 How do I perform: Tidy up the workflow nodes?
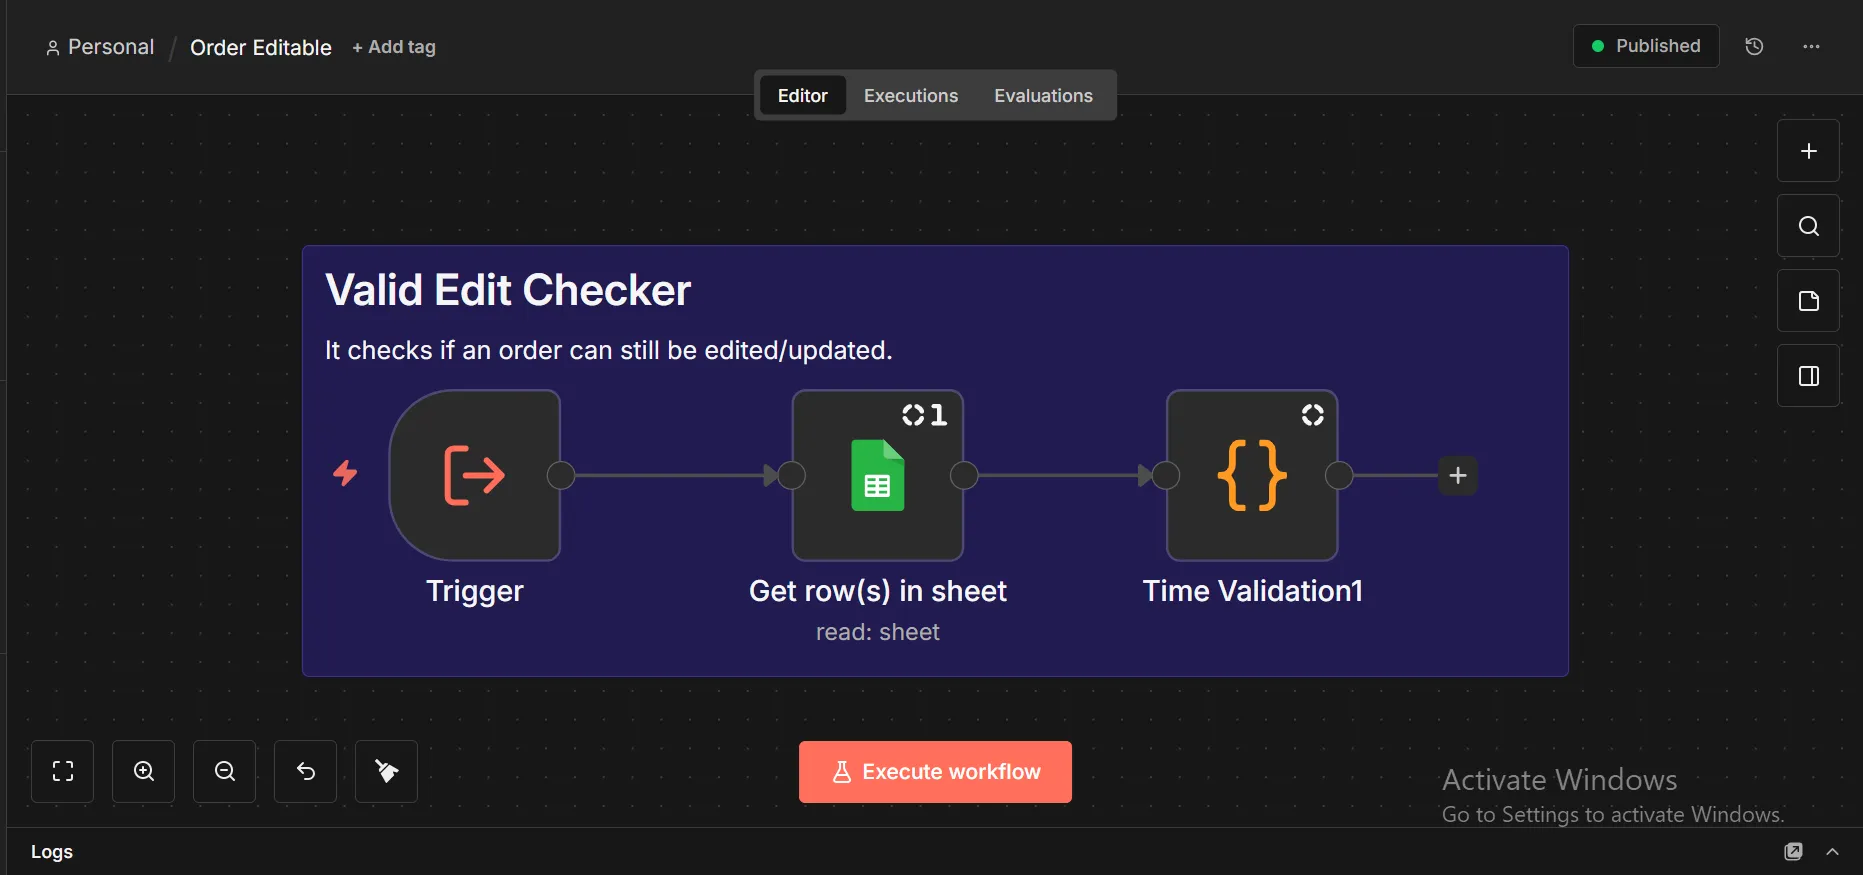pyautogui.click(x=387, y=771)
